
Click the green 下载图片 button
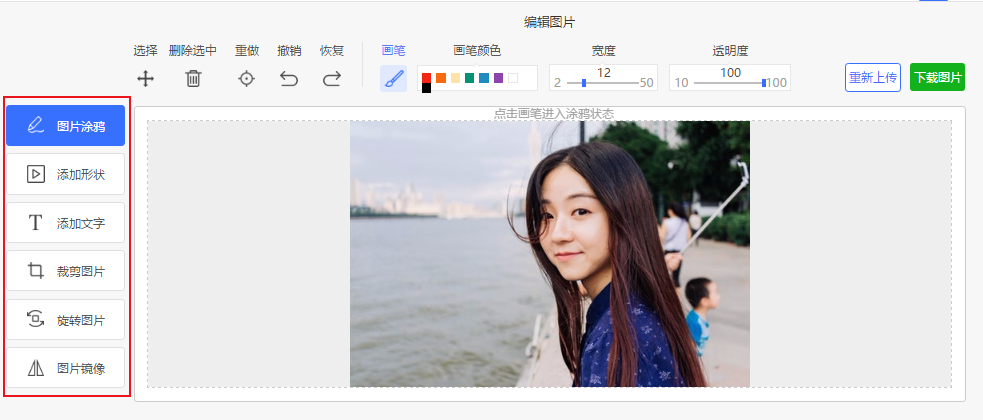coord(937,78)
